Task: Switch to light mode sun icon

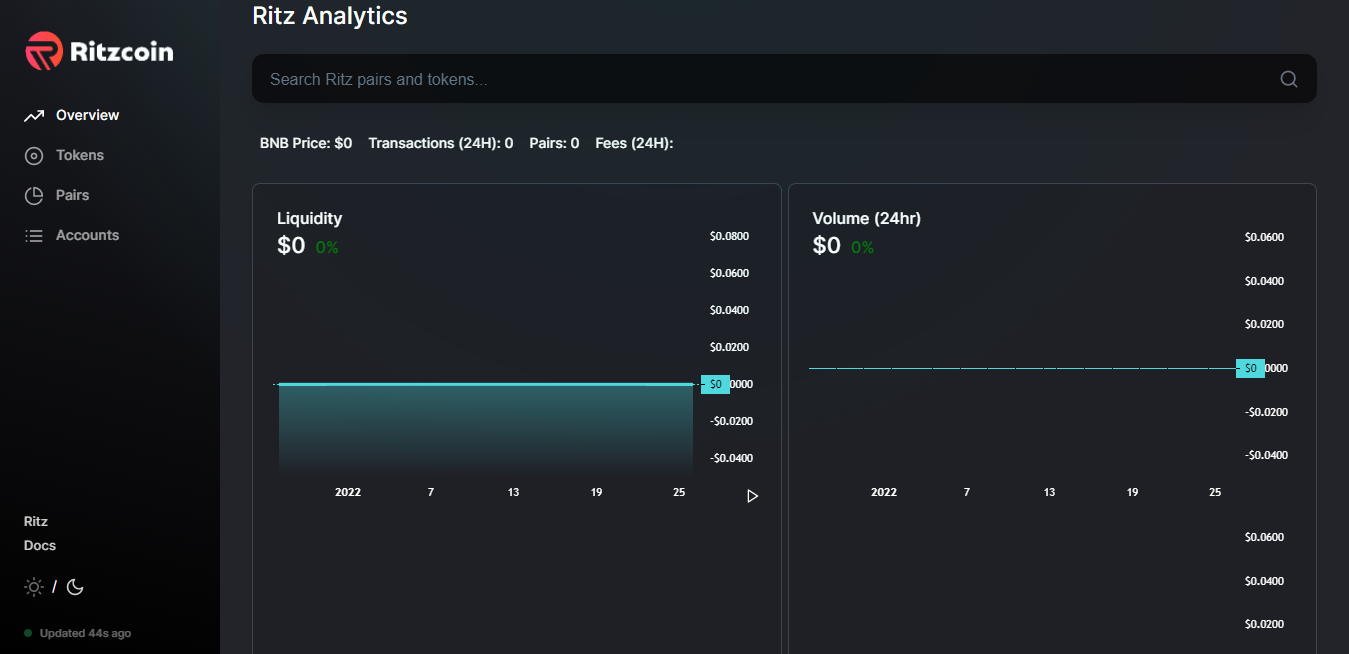Action: coord(34,587)
